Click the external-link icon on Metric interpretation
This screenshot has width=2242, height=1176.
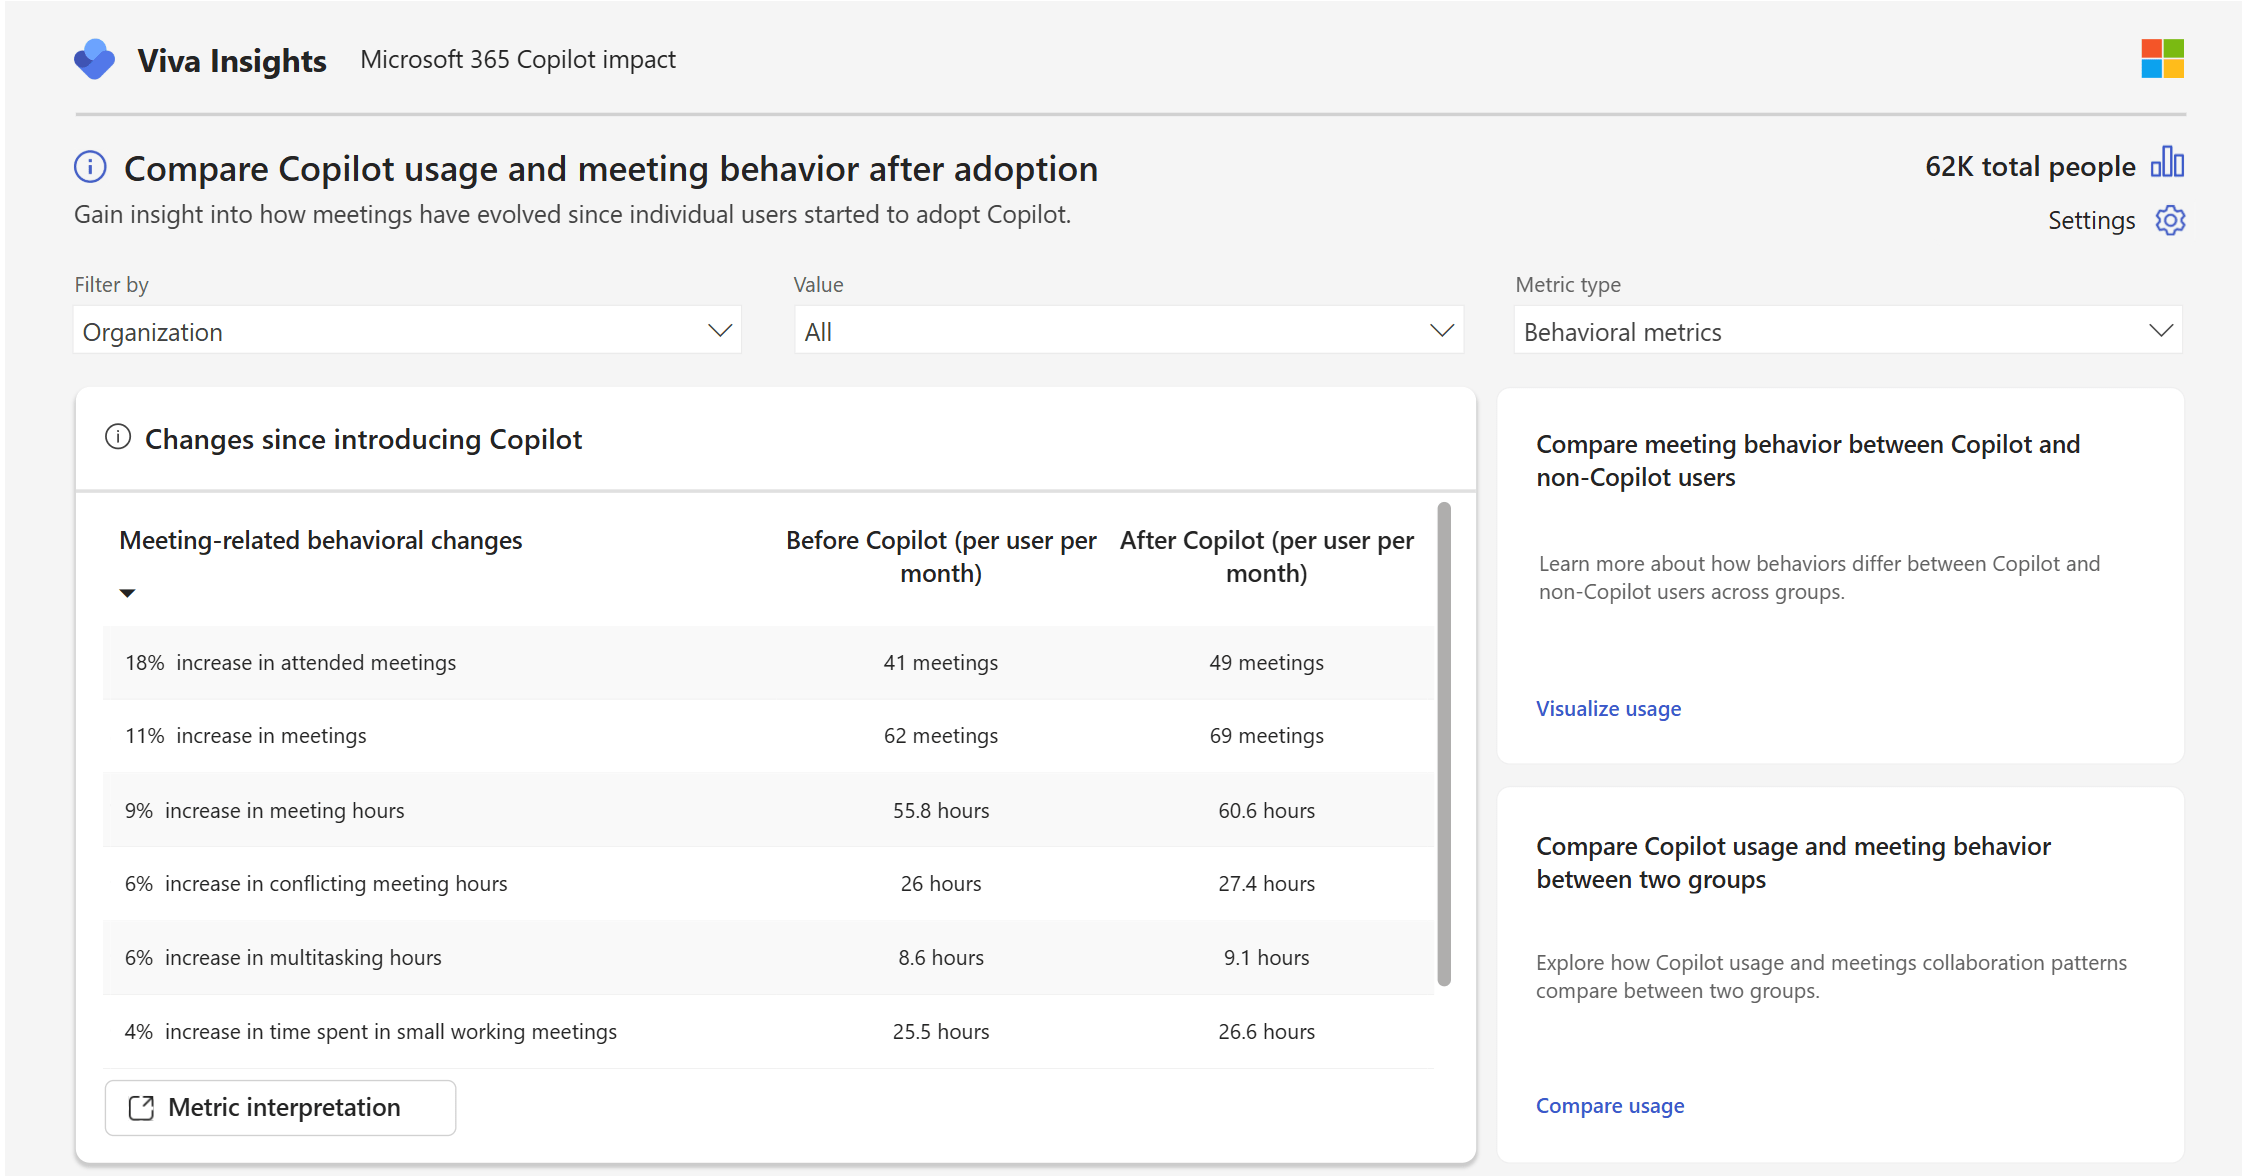140,1107
